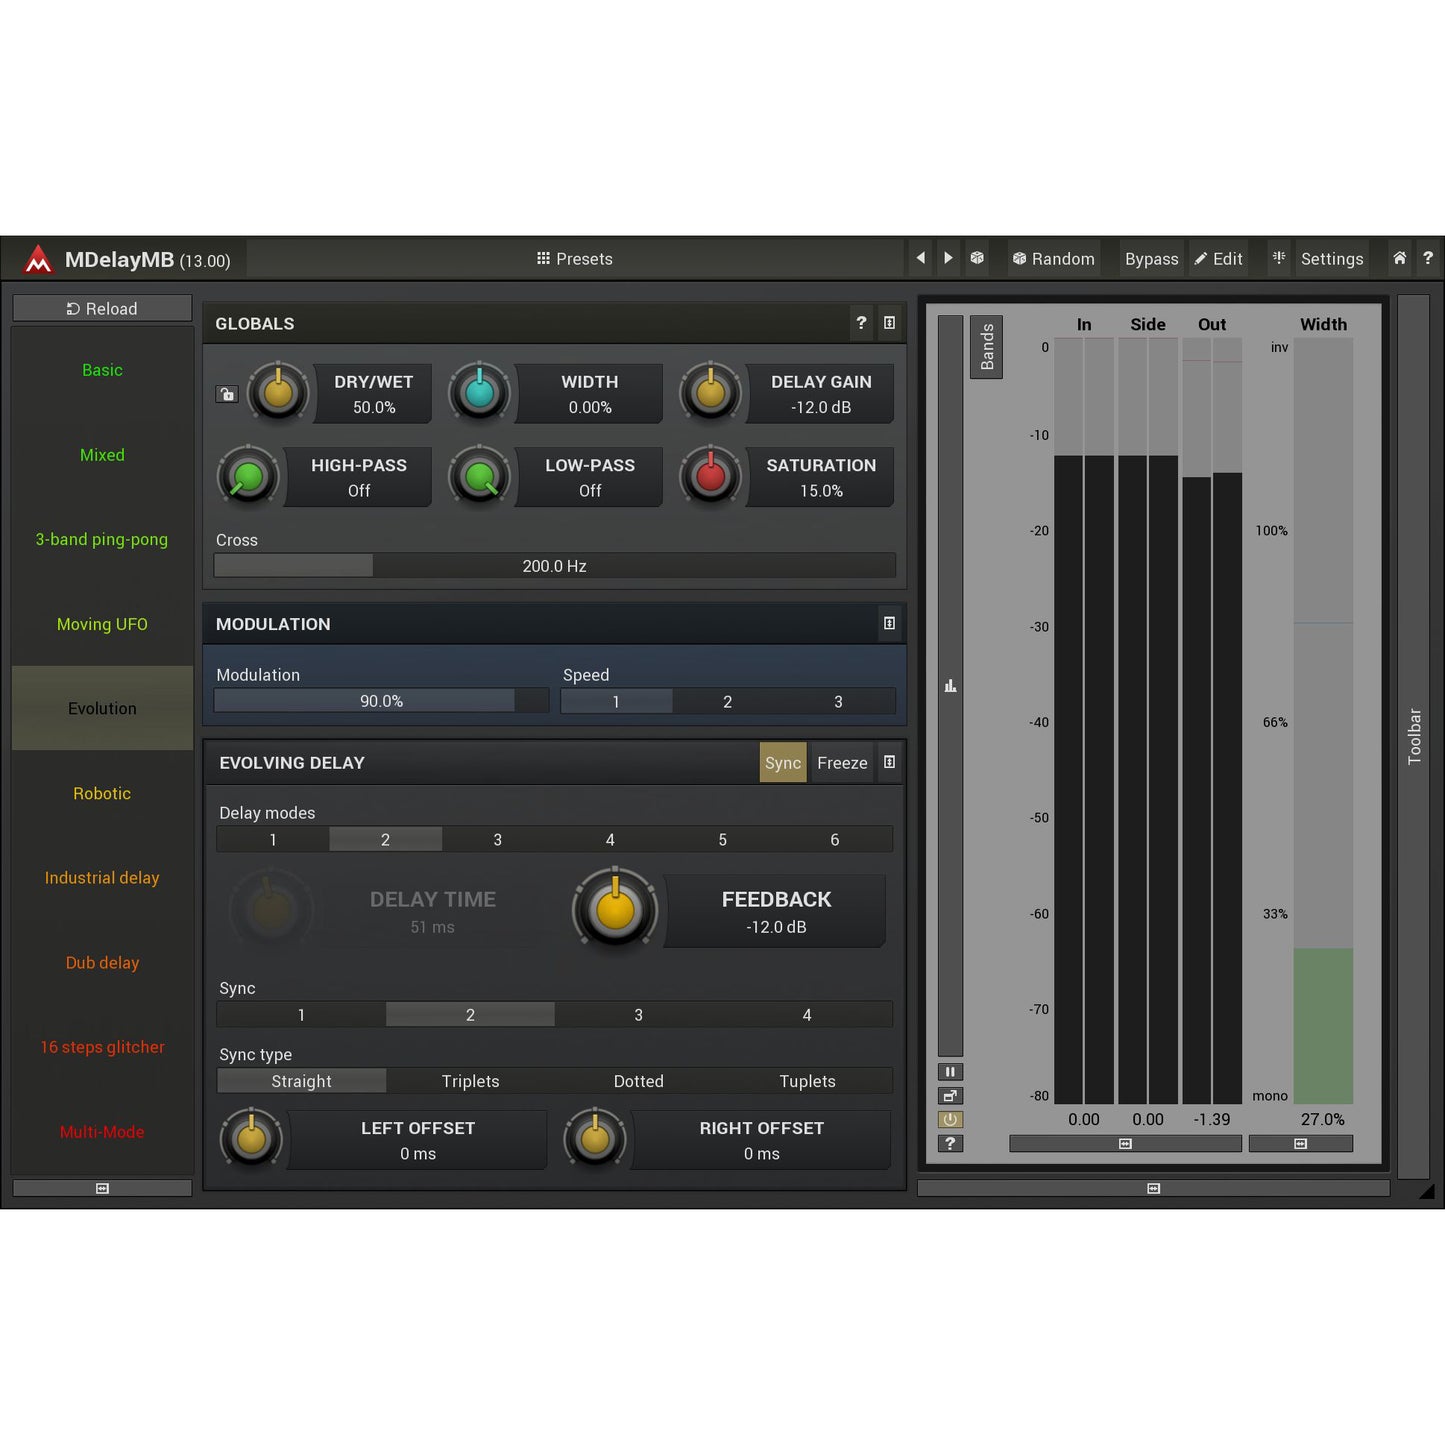Viewport: 1445px width, 1445px height.
Task: Click the Cross frequency slider
Action: pos(554,566)
